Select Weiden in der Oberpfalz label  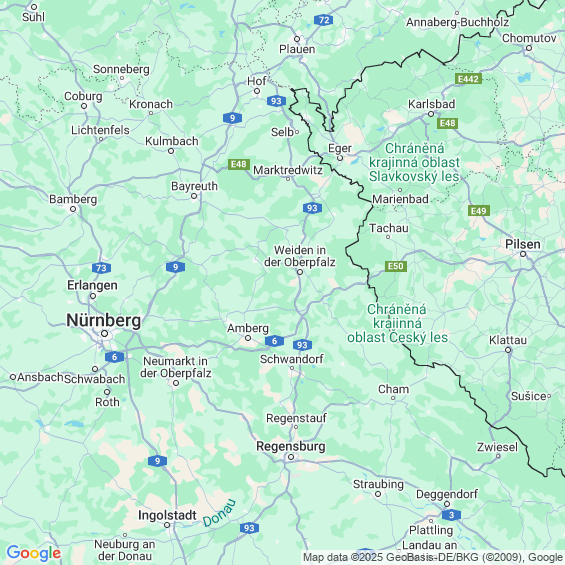(300, 256)
